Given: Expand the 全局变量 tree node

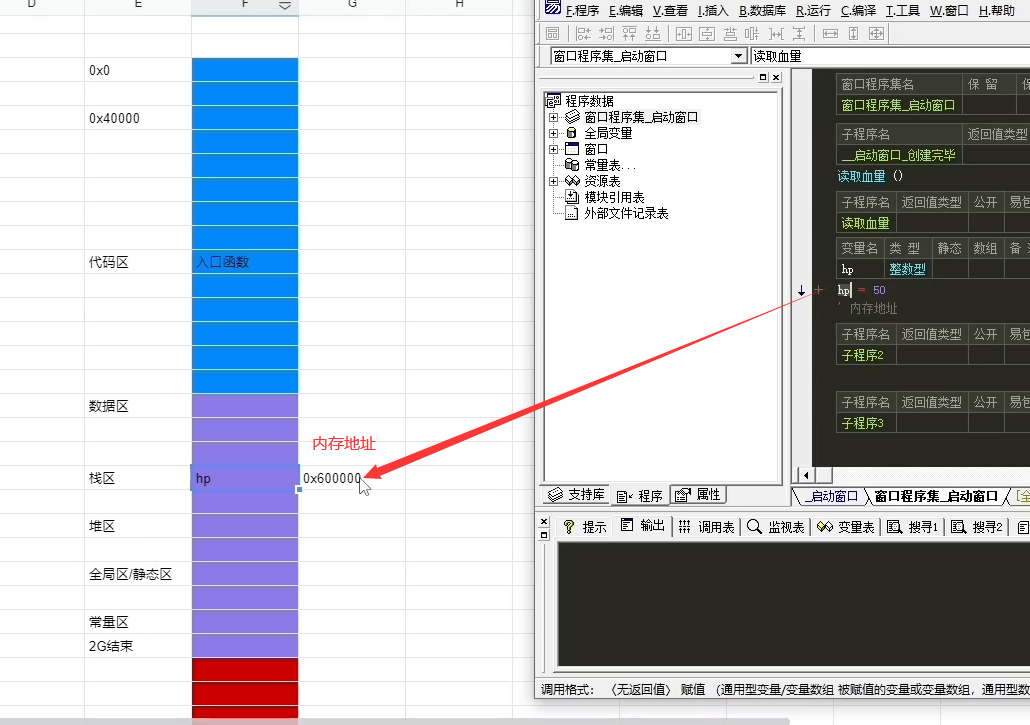Looking at the screenshot, I should pyautogui.click(x=554, y=133).
